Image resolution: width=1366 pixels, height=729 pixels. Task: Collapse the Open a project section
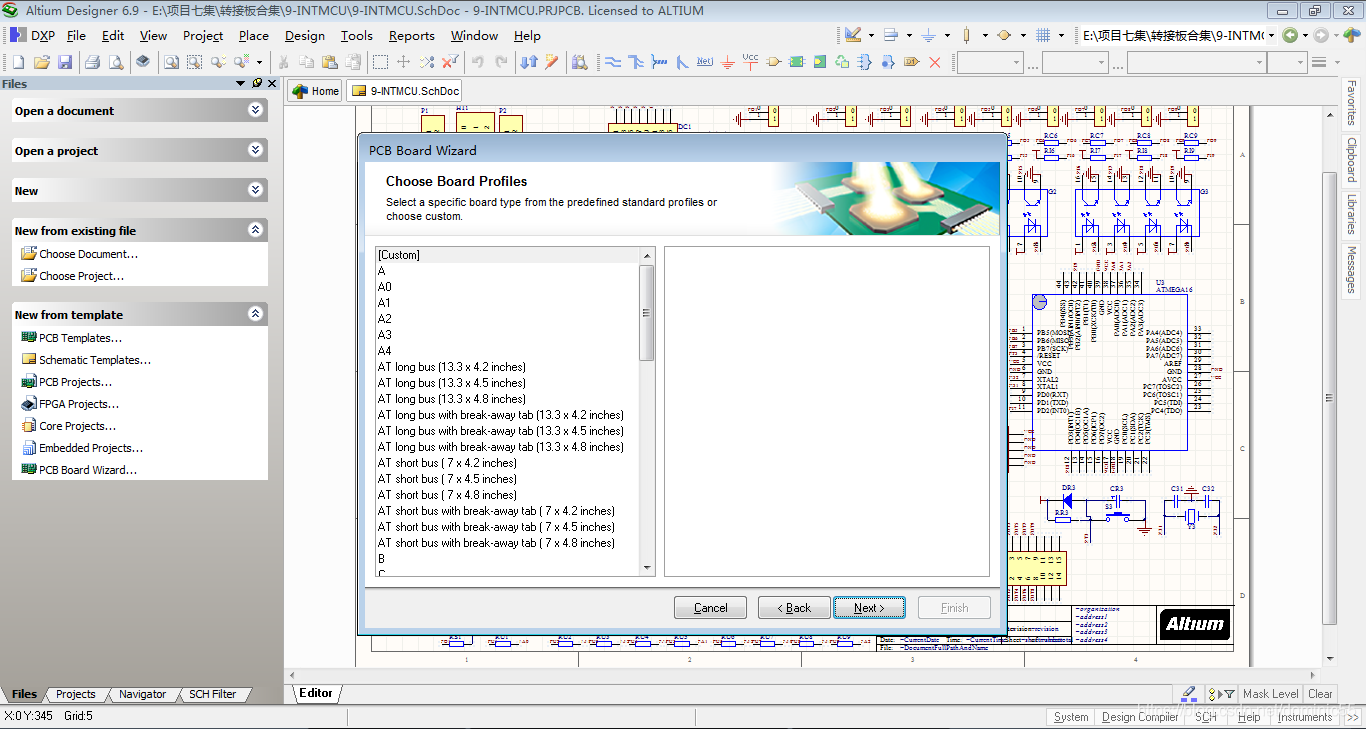(256, 150)
